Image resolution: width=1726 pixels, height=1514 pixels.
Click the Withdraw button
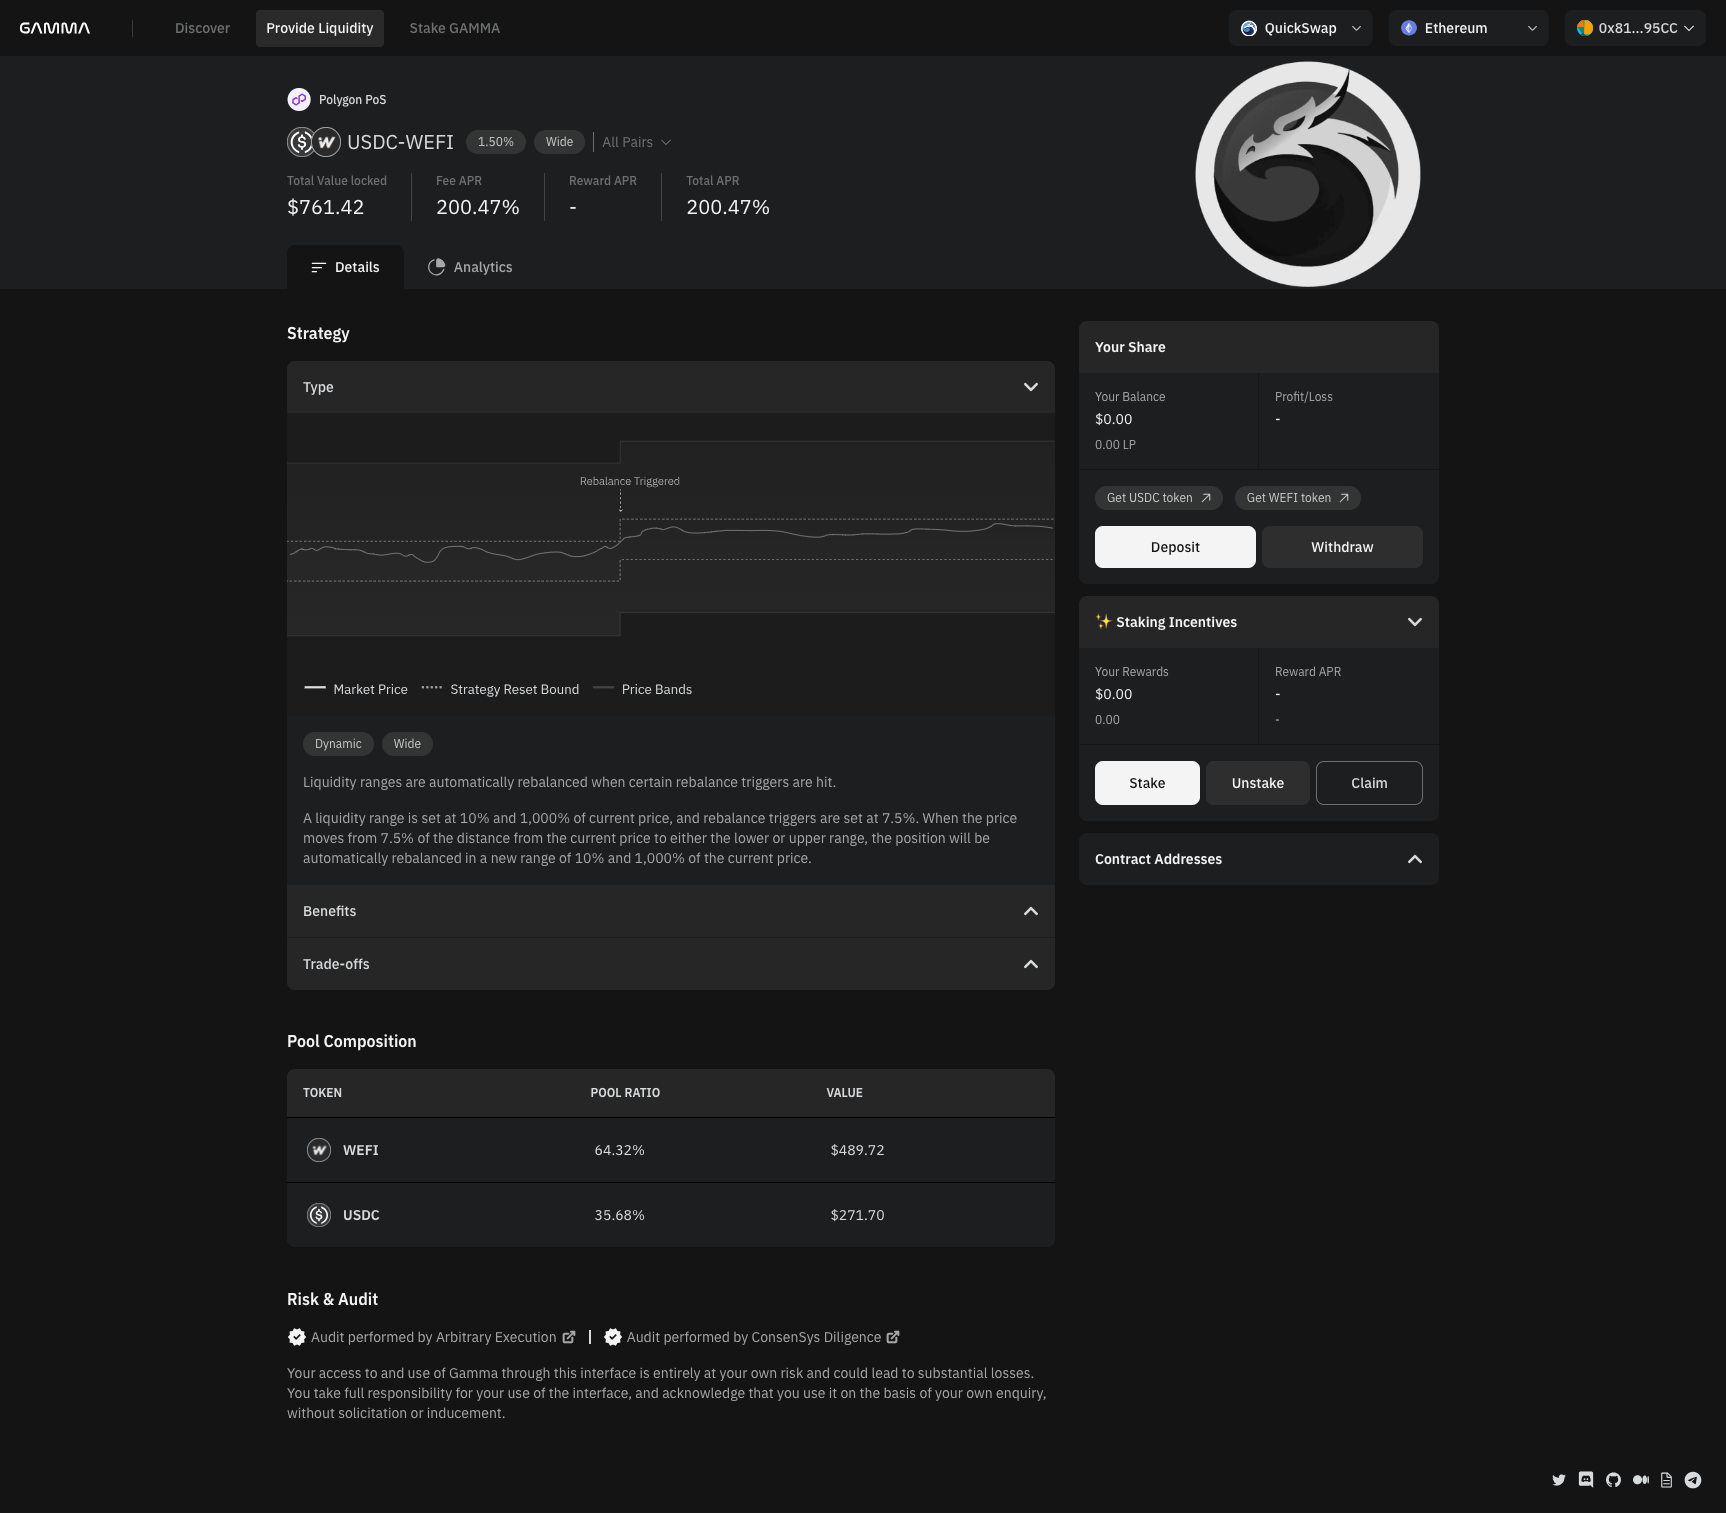pyautogui.click(x=1342, y=547)
